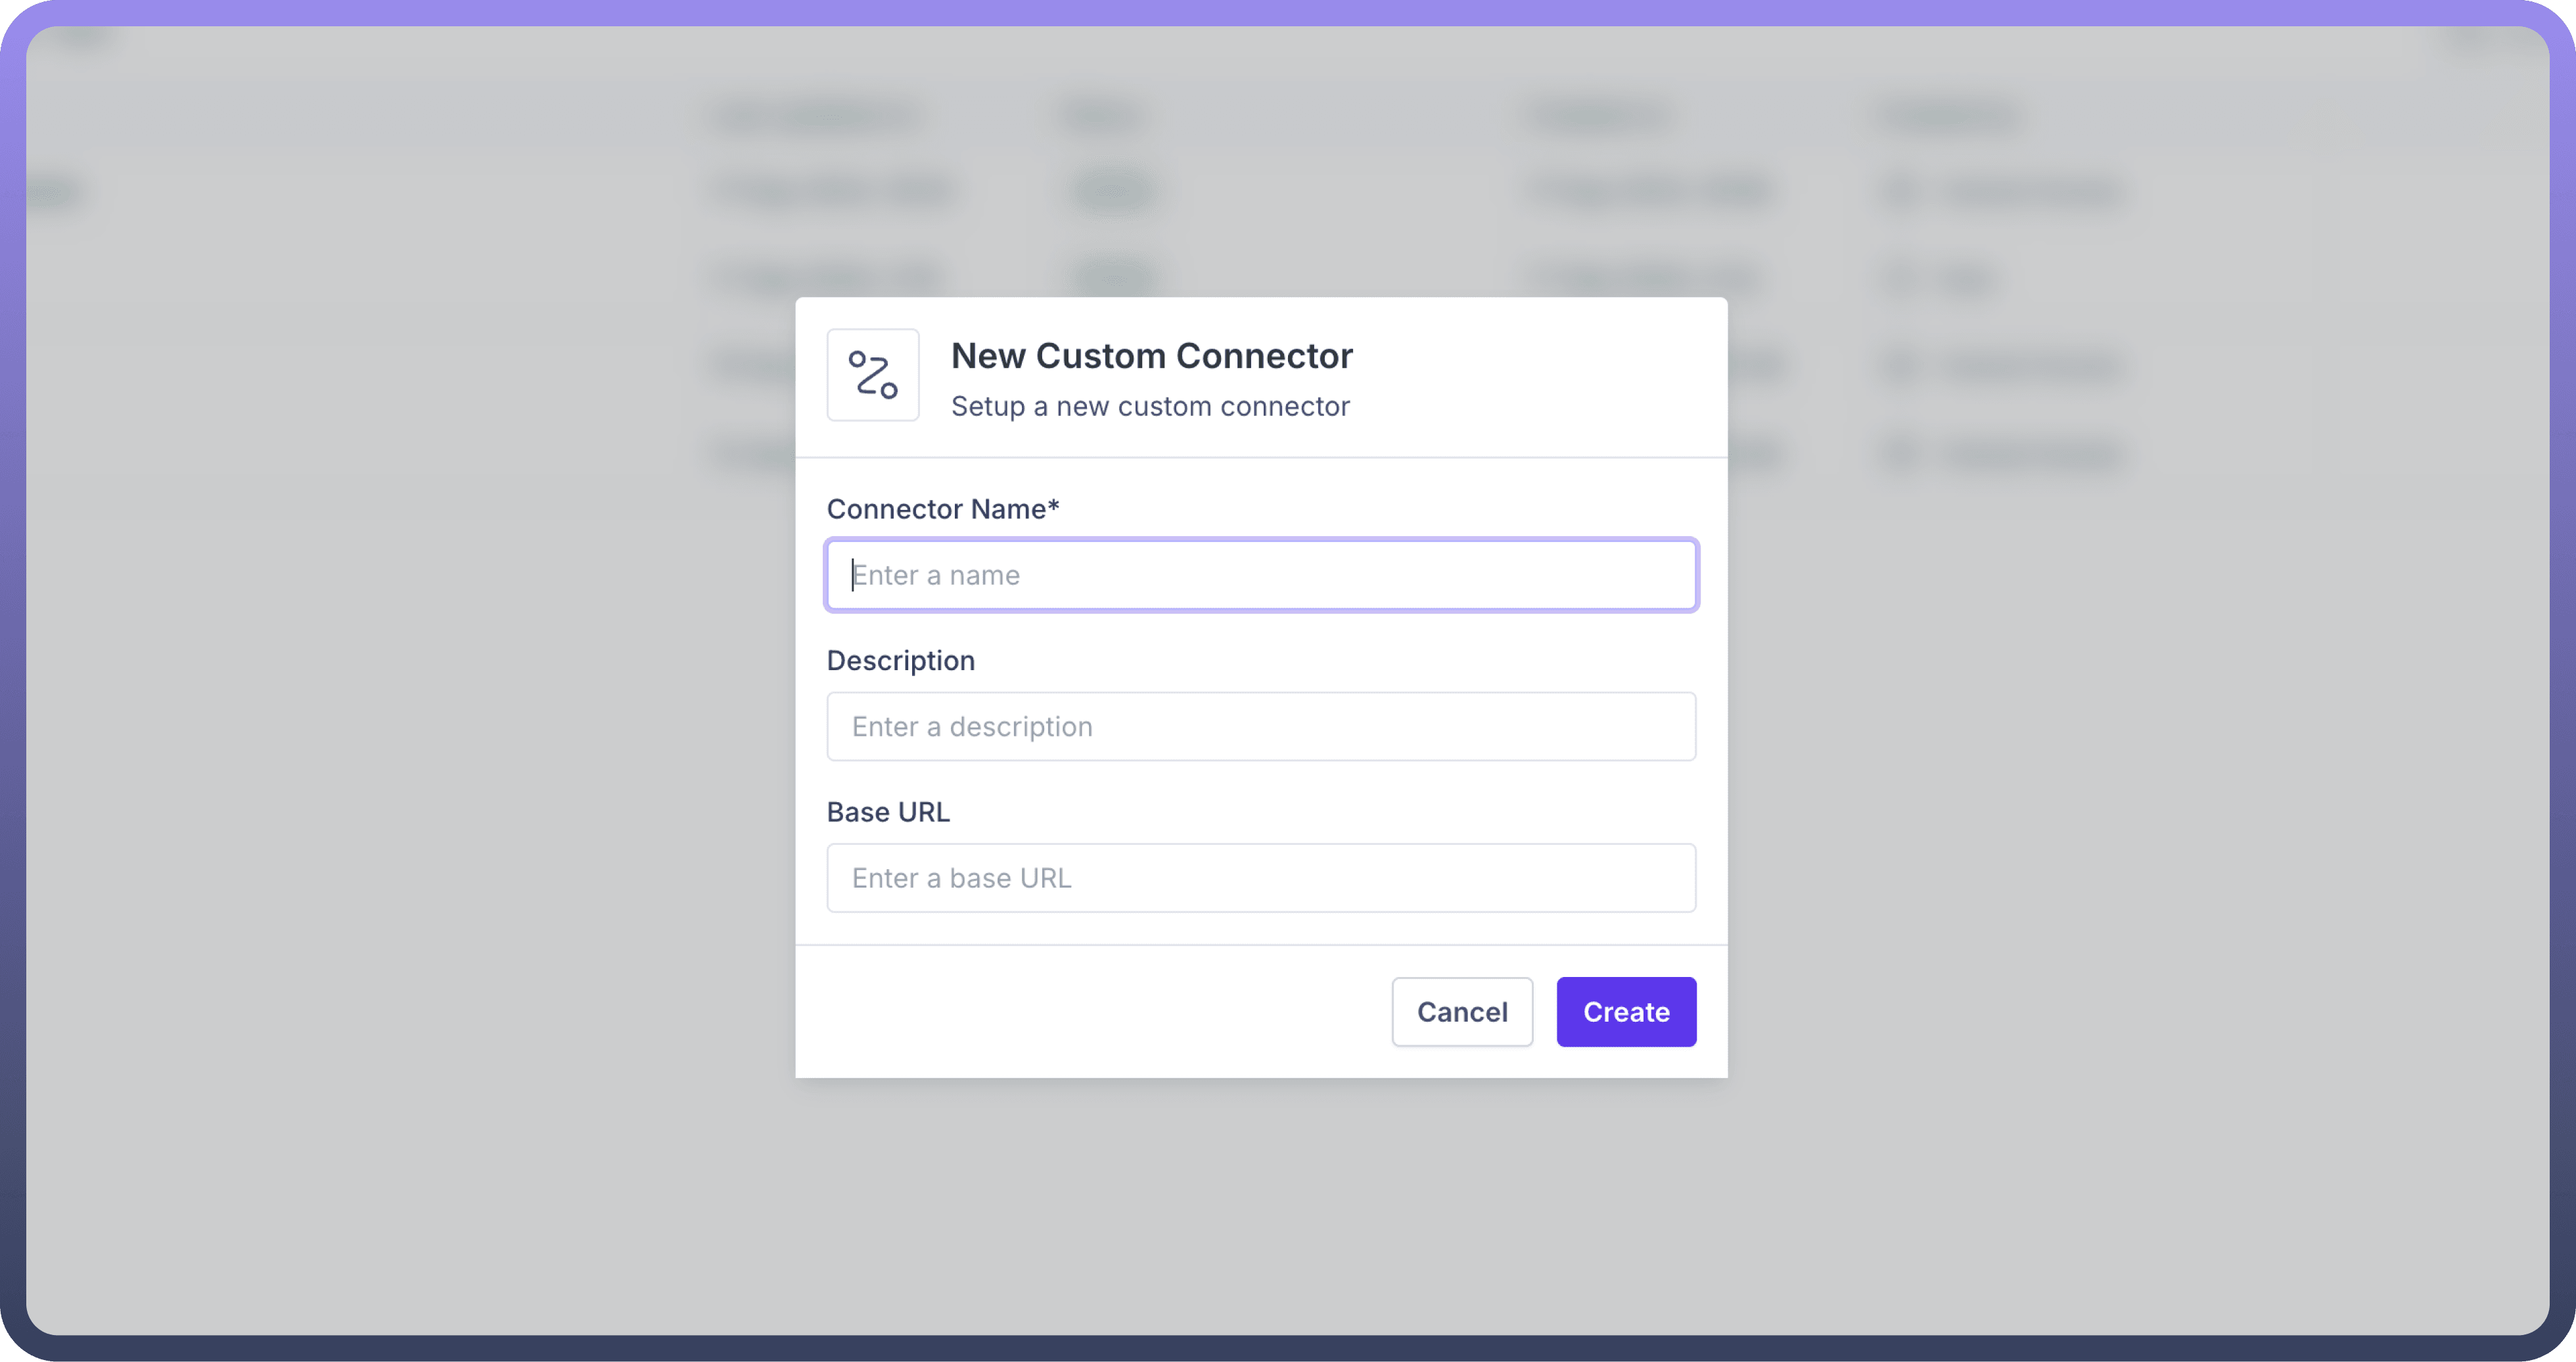Focus the "Enter a base URL" input field
This screenshot has height=1362, width=2576.
(1260, 878)
